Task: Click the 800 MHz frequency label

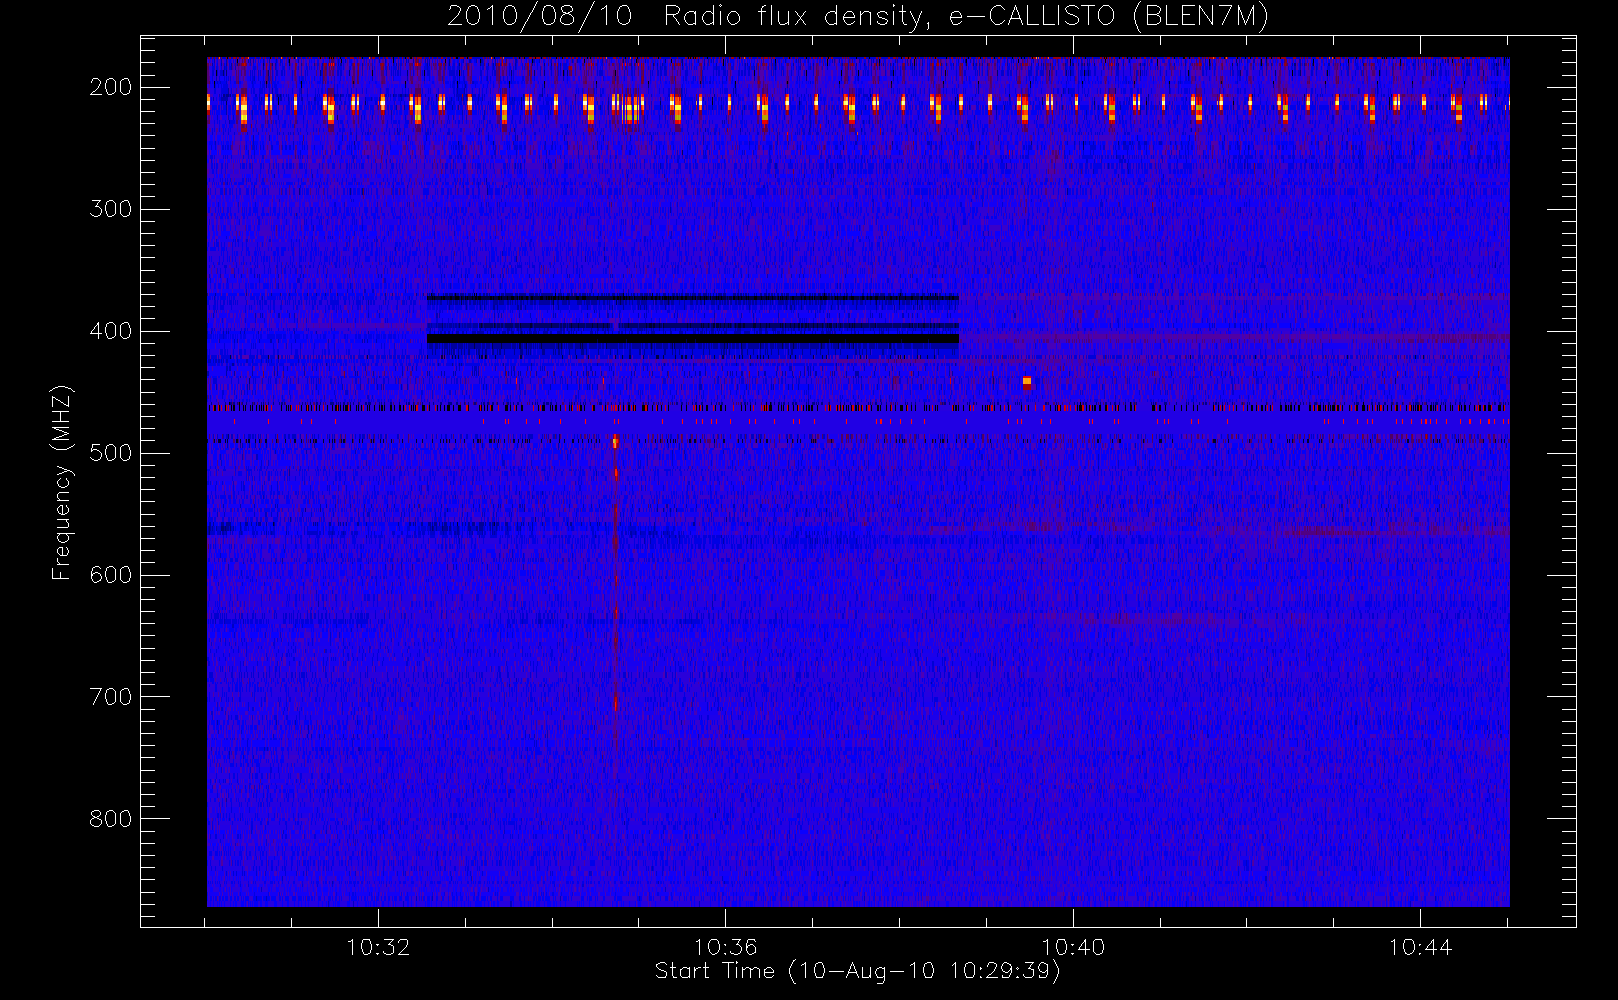Action: (x=111, y=819)
